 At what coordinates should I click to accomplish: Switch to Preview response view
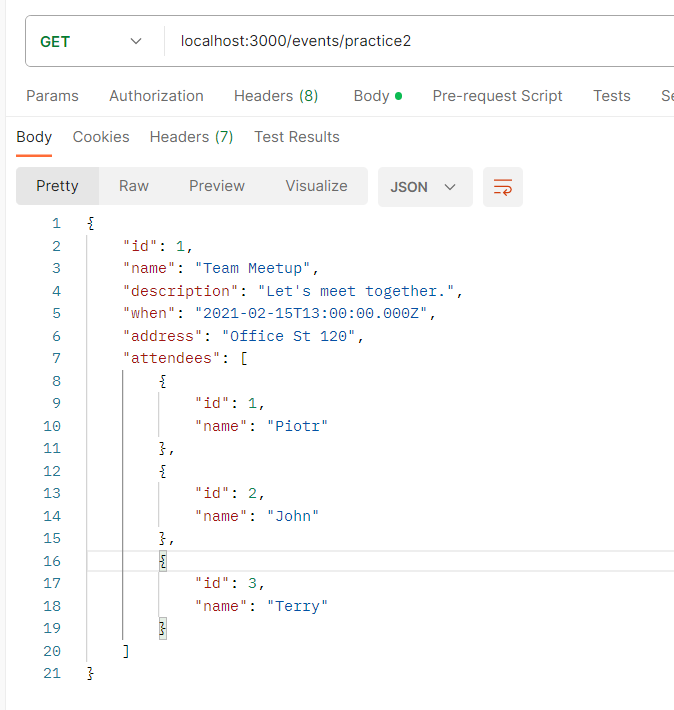tap(217, 186)
